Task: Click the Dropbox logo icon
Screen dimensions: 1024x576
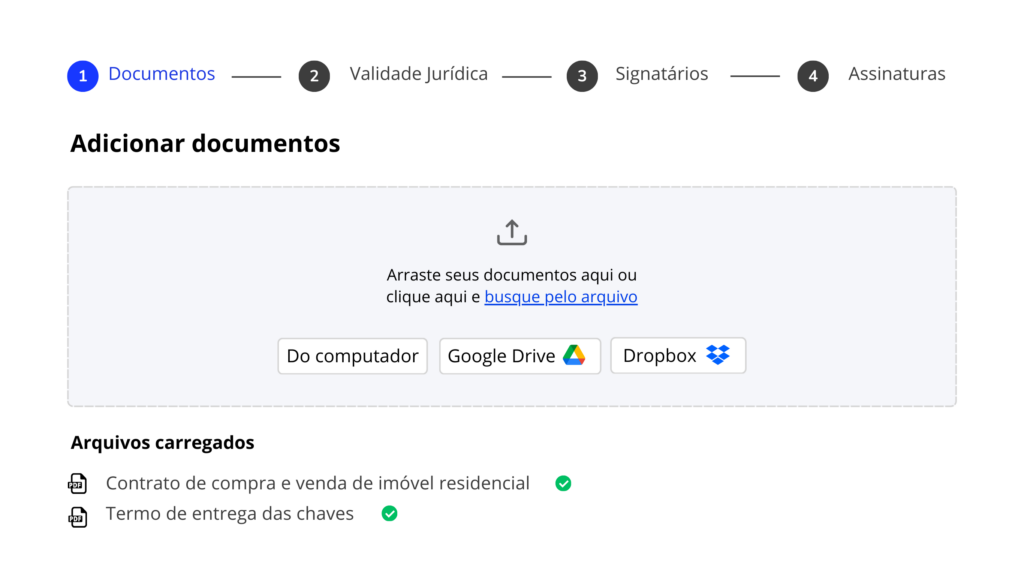Action: click(x=718, y=355)
